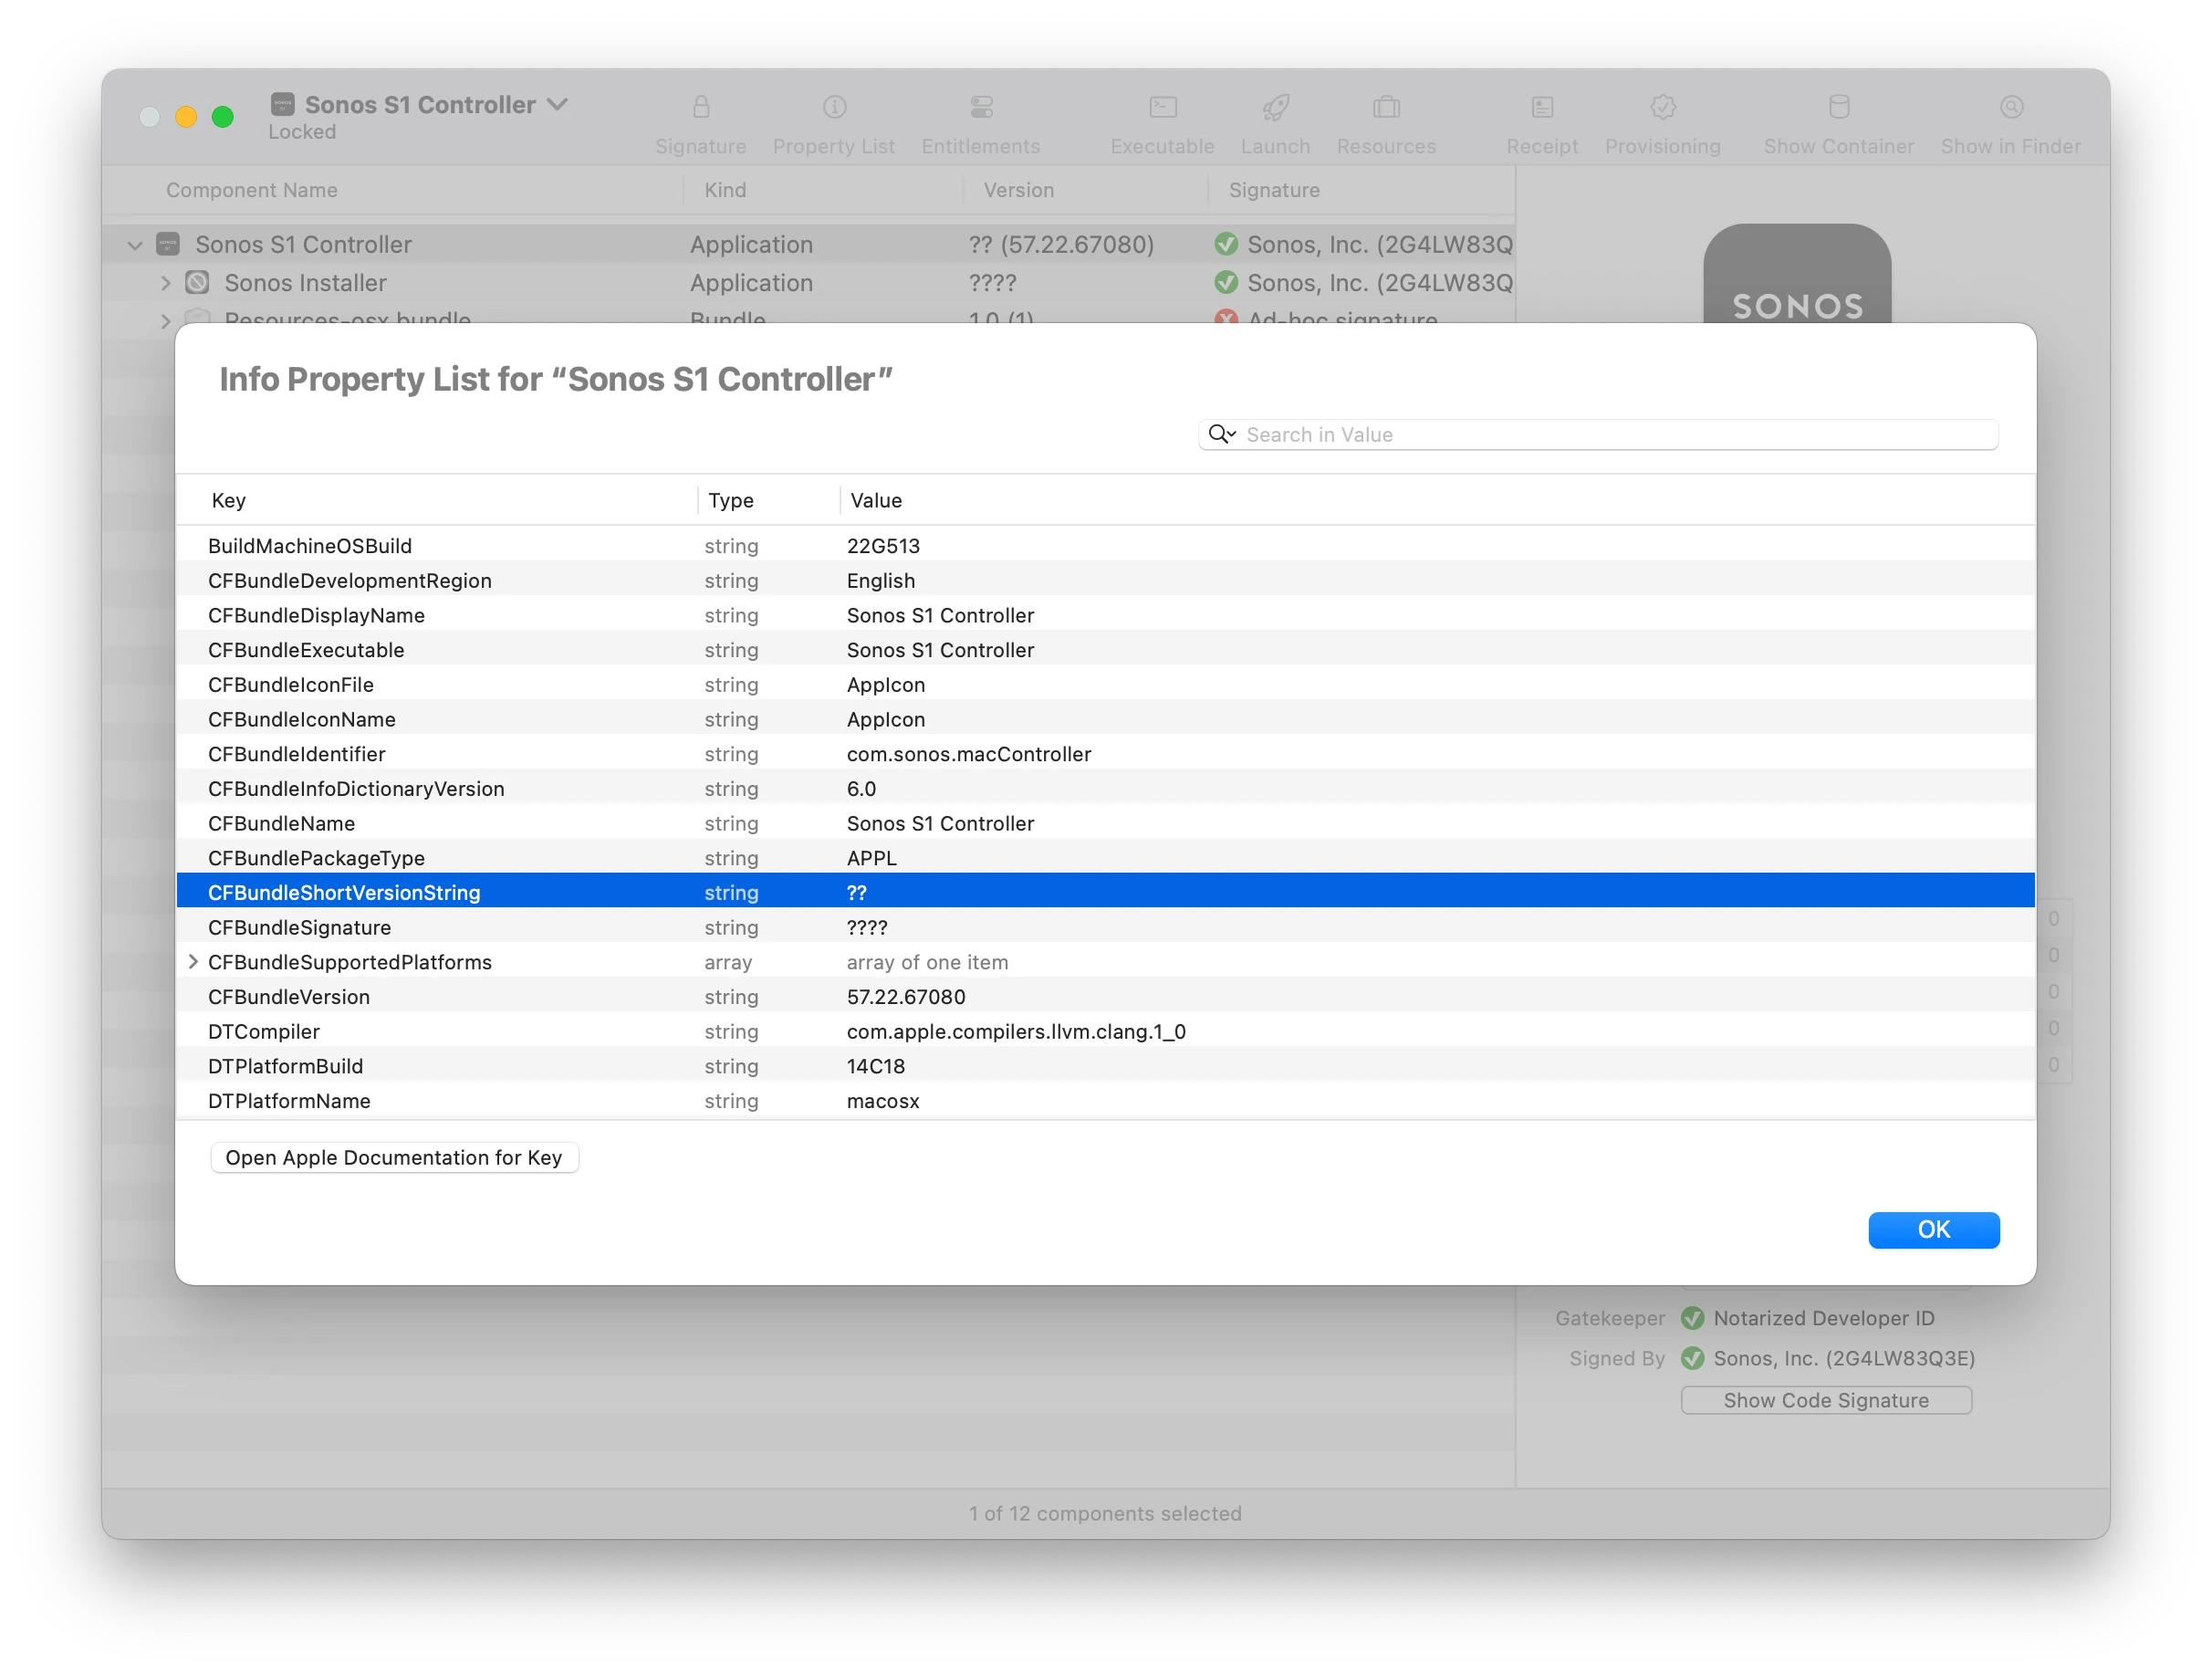Open the Receipt toolbar item
Image resolution: width=2212 pixels, height=1674 pixels.
click(x=1542, y=124)
